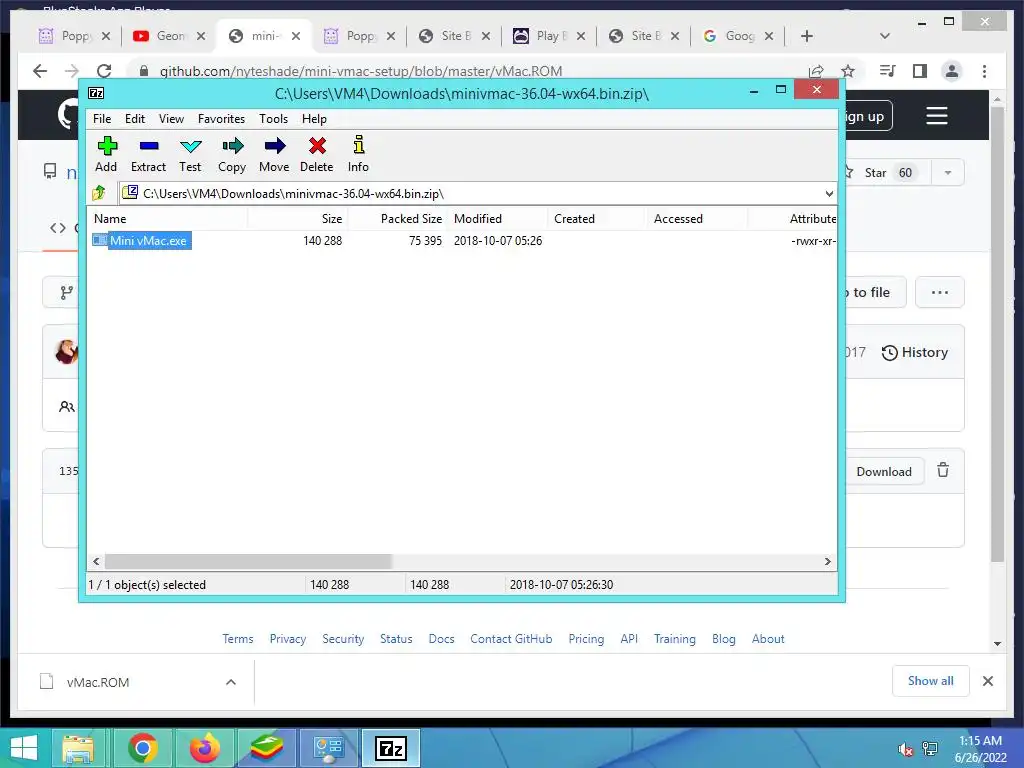The height and width of the screenshot is (768, 1024).
Task: Delete the file via GitHub trash icon
Action: [943, 470]
